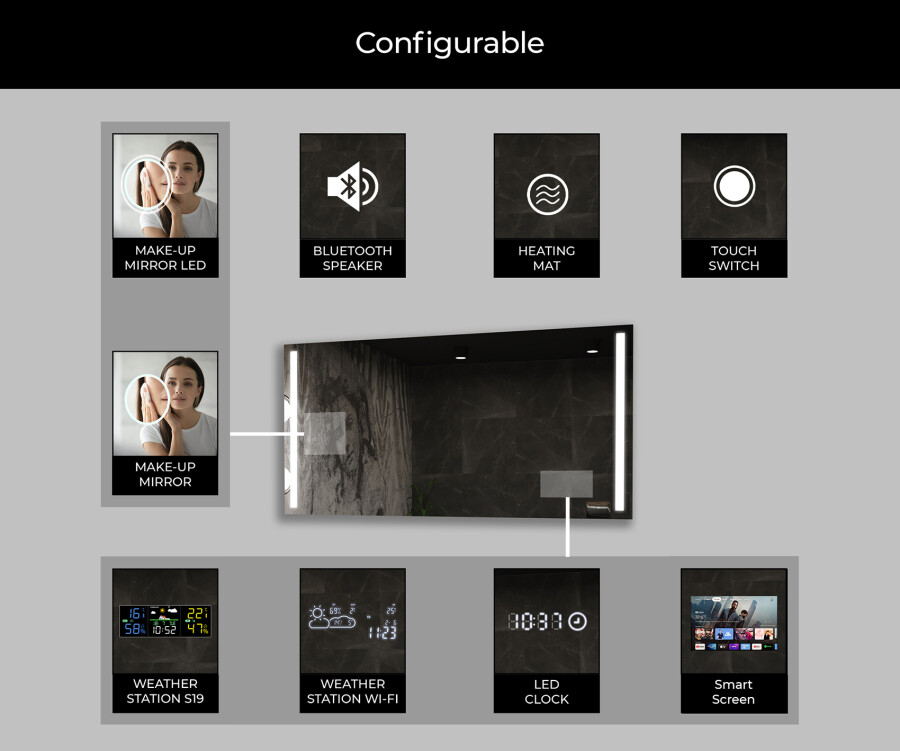Choose the "WEATHER STATION WI-FI" label
The image size is (900, 751).
click(352, 692)
